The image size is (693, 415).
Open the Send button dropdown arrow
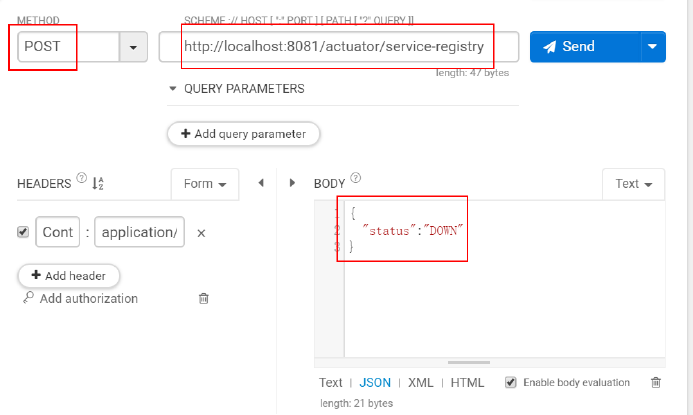[653, 46]
